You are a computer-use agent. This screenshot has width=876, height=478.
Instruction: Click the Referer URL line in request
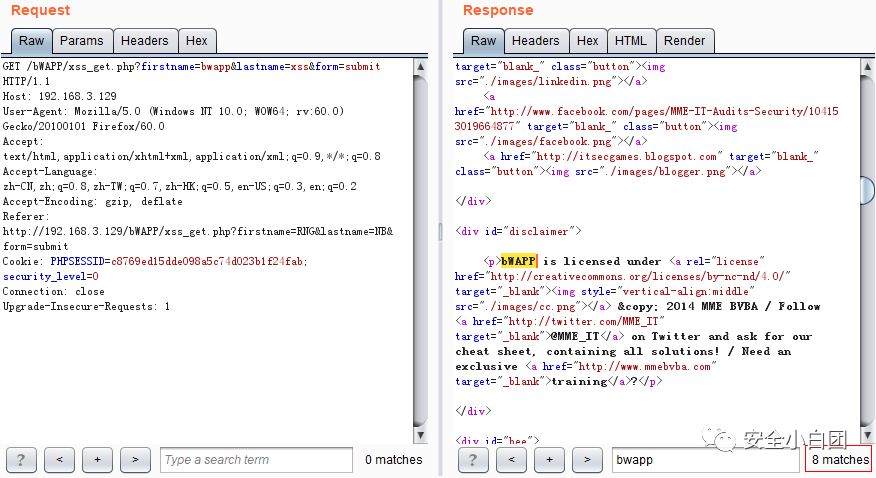click(x=198, y=231)
